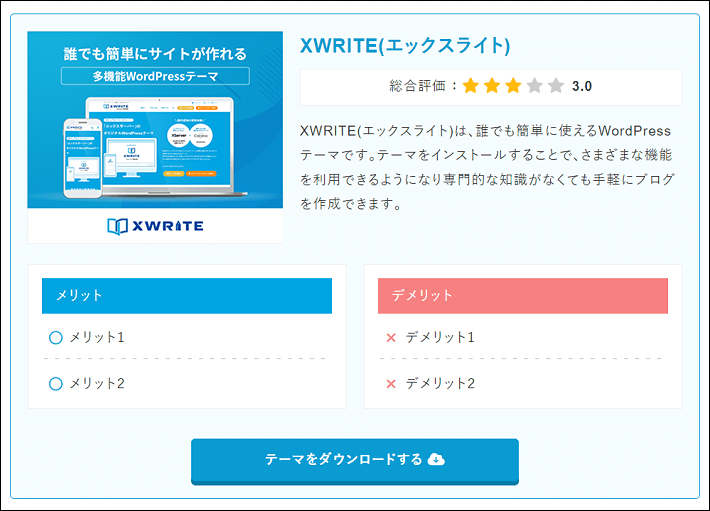The width and height of the screenshot is (710, 511).
Task: Click the red cross beside デメリット1
Action: [391, 338]
